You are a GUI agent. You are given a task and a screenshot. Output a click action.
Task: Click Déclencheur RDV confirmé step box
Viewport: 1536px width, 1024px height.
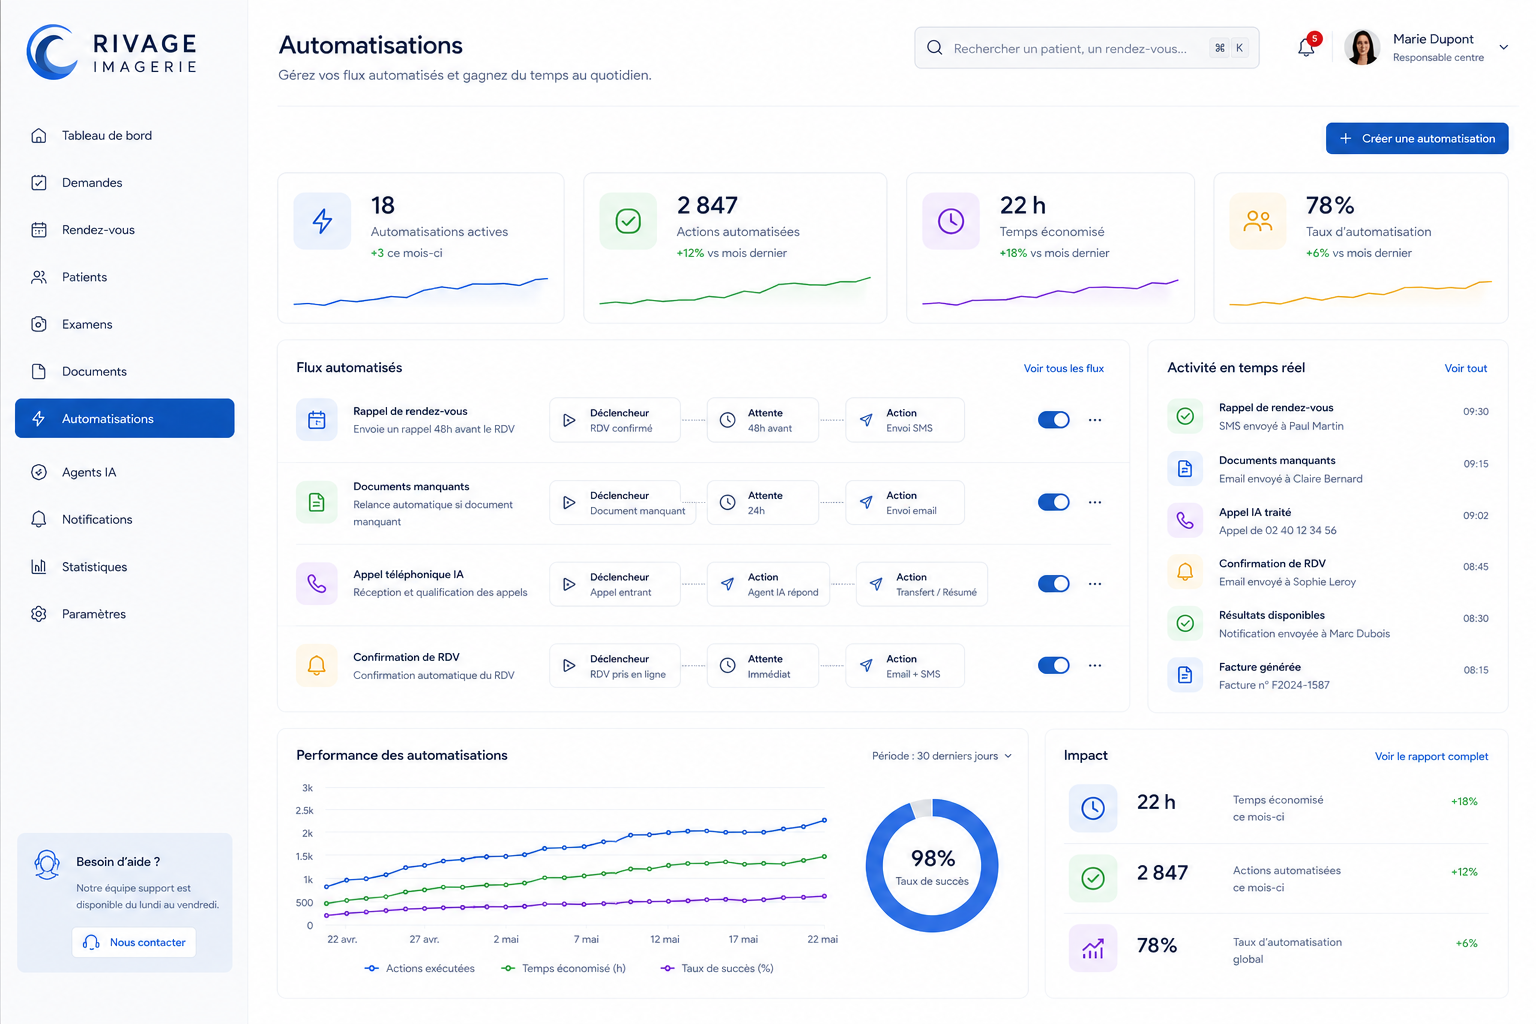[x=615, y=420]
